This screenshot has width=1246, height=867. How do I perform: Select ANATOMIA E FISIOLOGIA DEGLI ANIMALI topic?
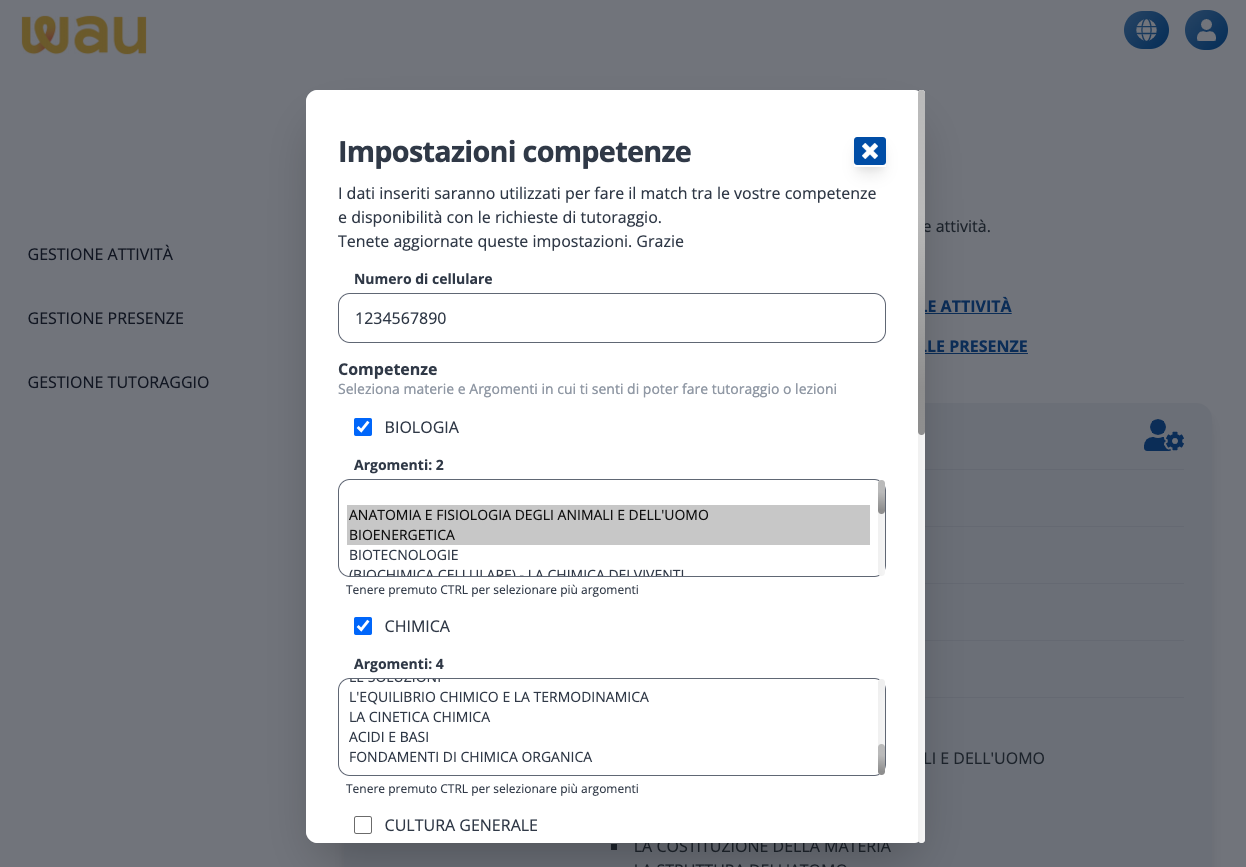pos(528,515)
